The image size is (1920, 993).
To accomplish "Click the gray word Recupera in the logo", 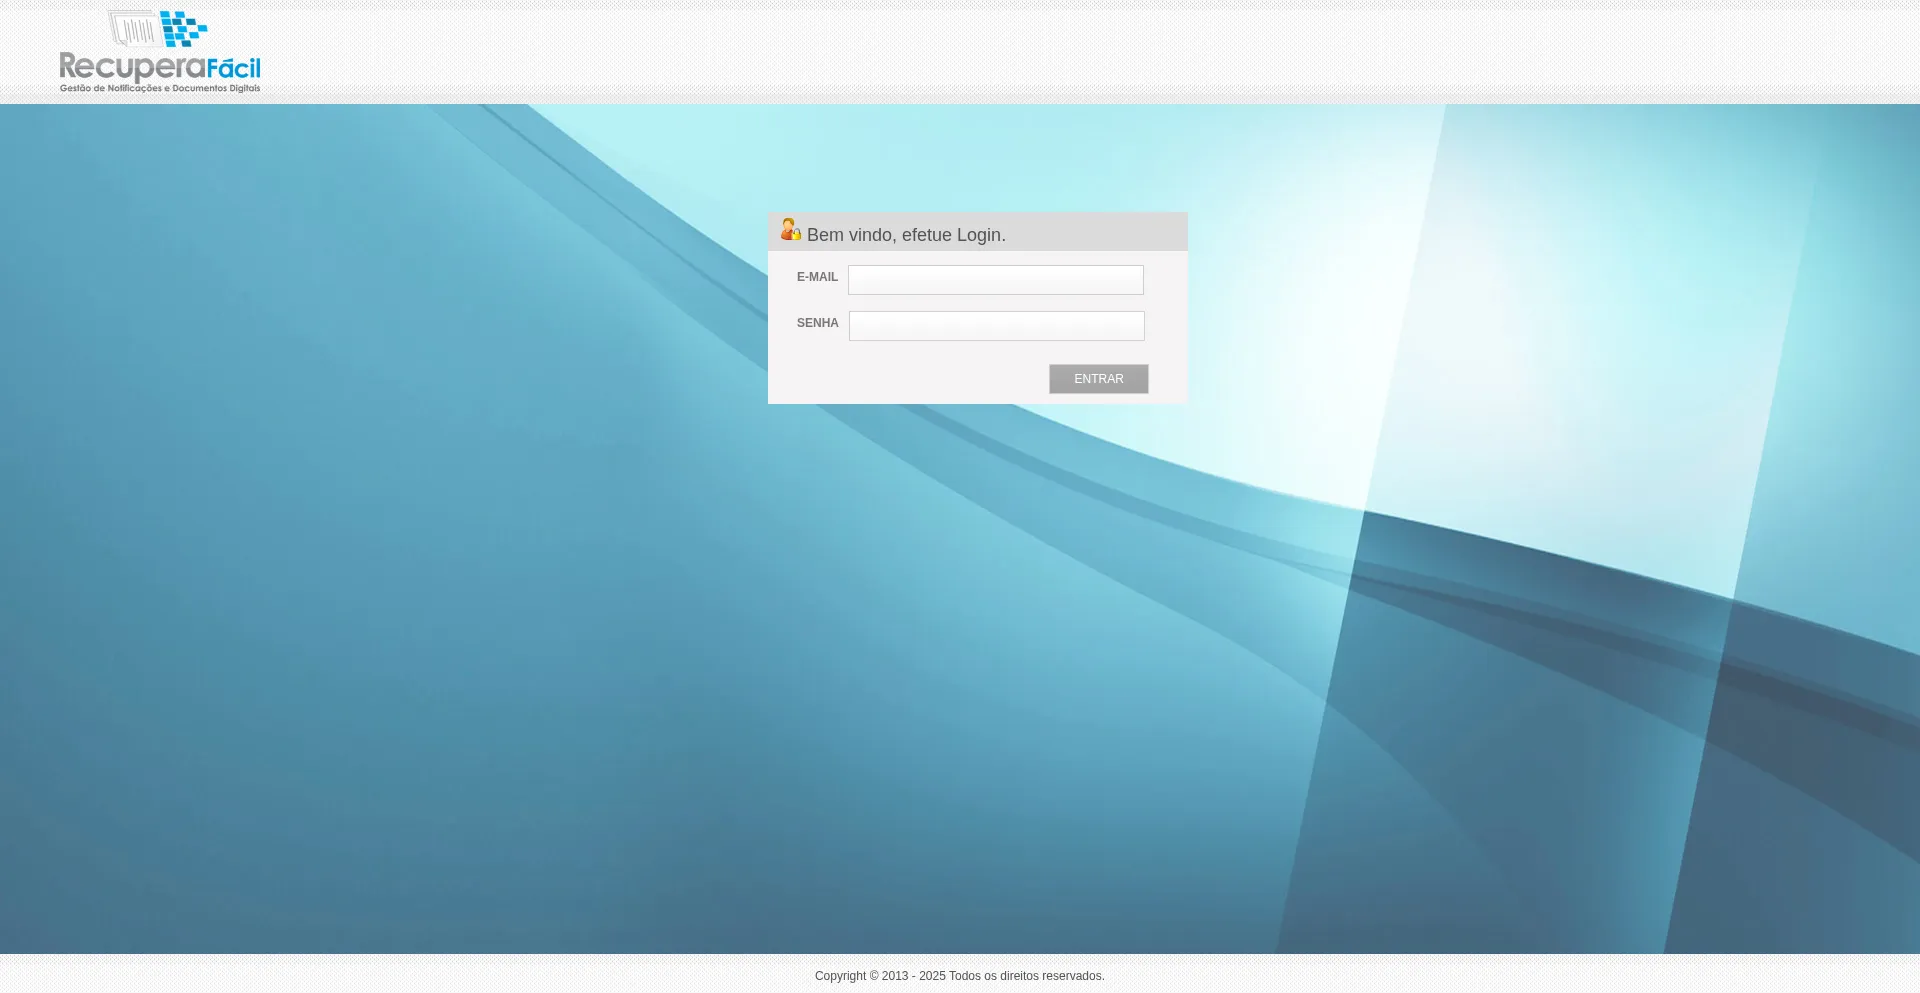I will coord(133,68).
